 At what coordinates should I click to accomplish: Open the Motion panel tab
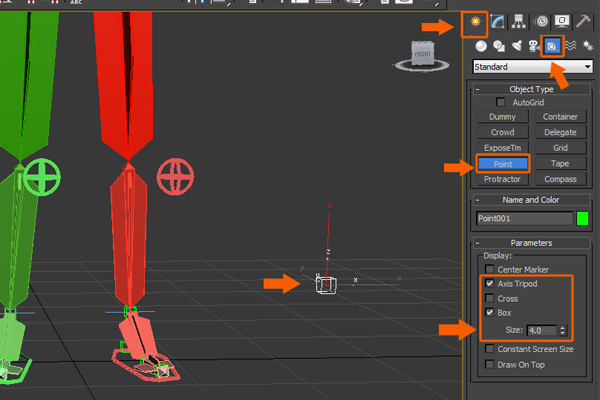click(541, 21)
